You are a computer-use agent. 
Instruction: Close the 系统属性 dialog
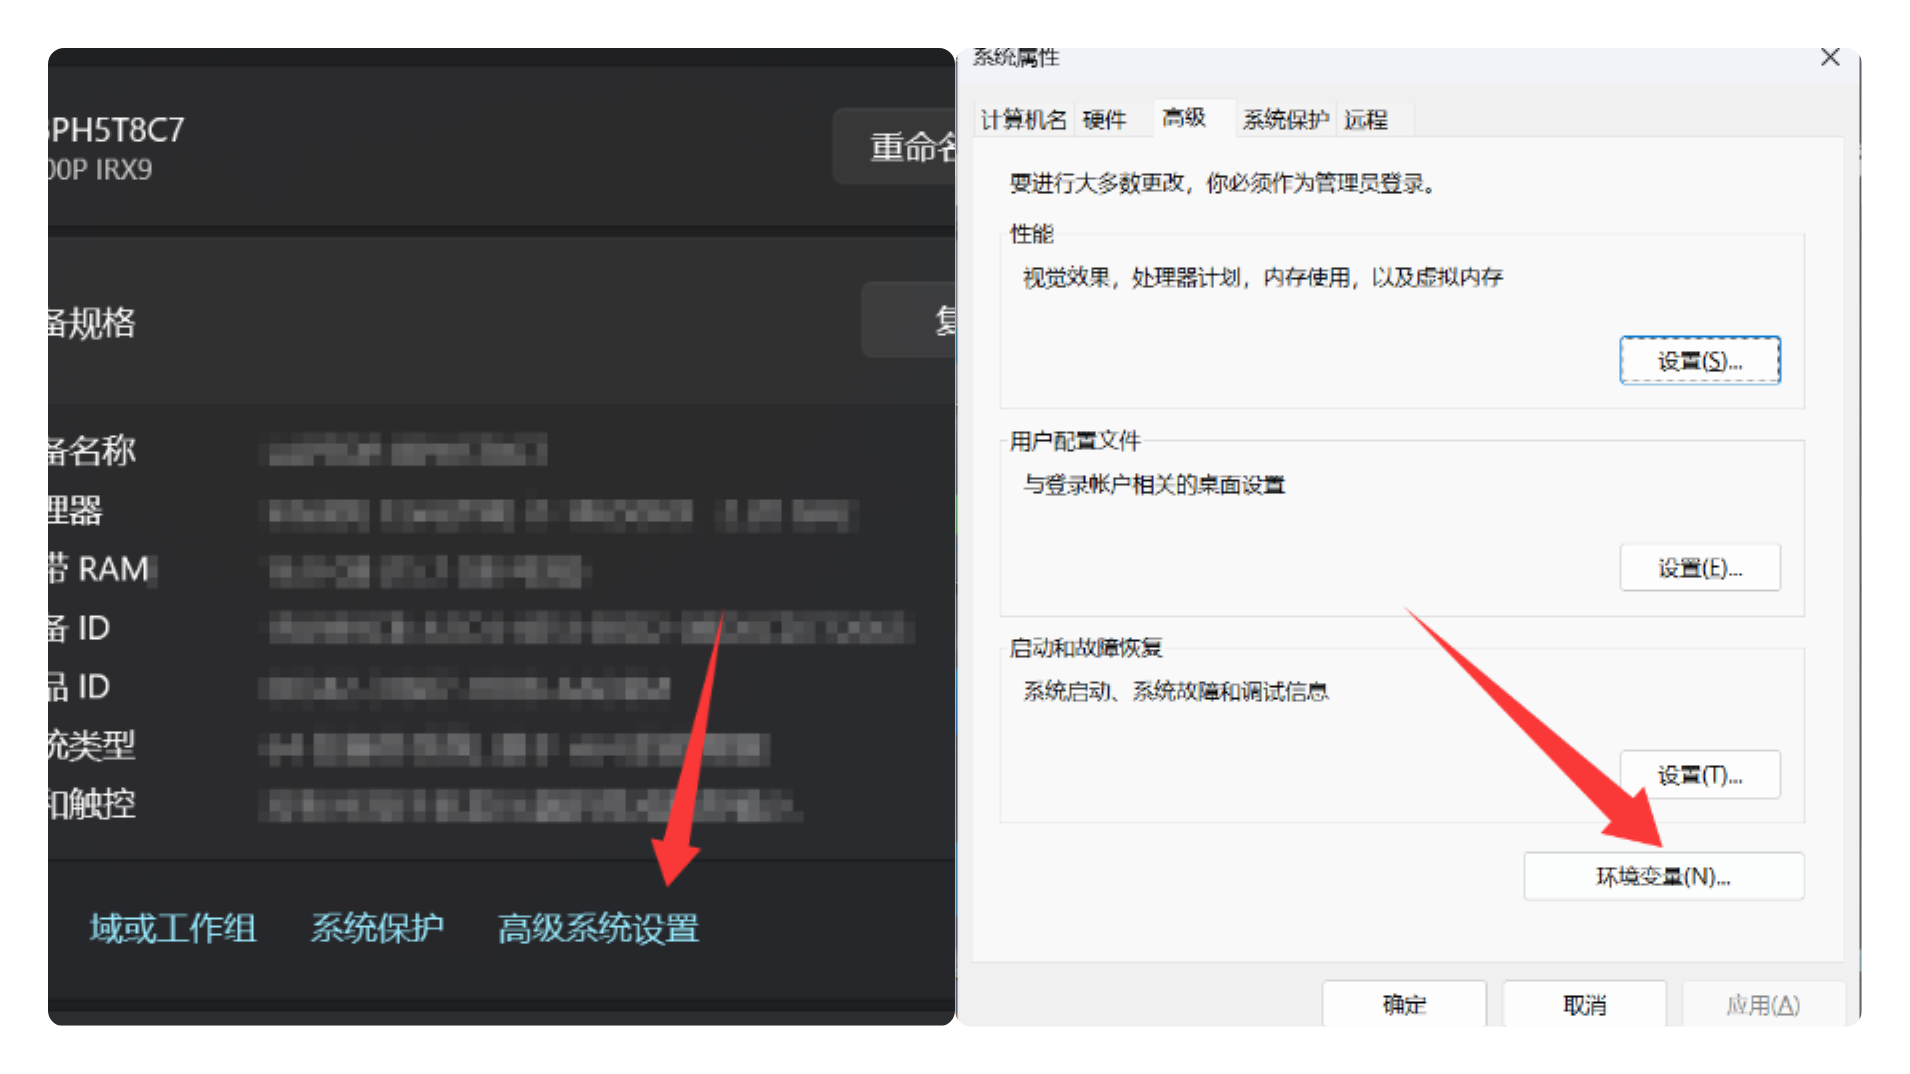pos(1830,57)
